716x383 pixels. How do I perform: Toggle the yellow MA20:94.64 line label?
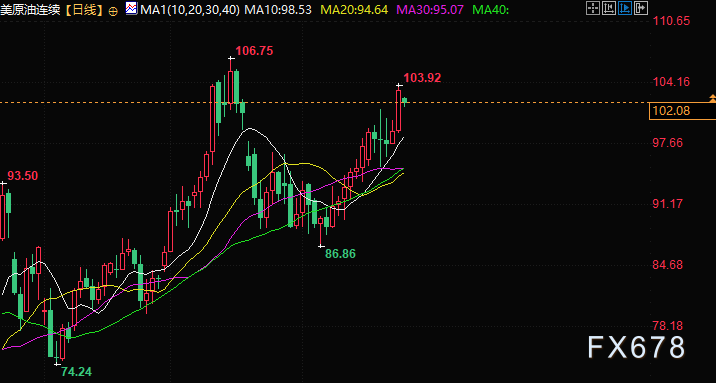[355, 9]
